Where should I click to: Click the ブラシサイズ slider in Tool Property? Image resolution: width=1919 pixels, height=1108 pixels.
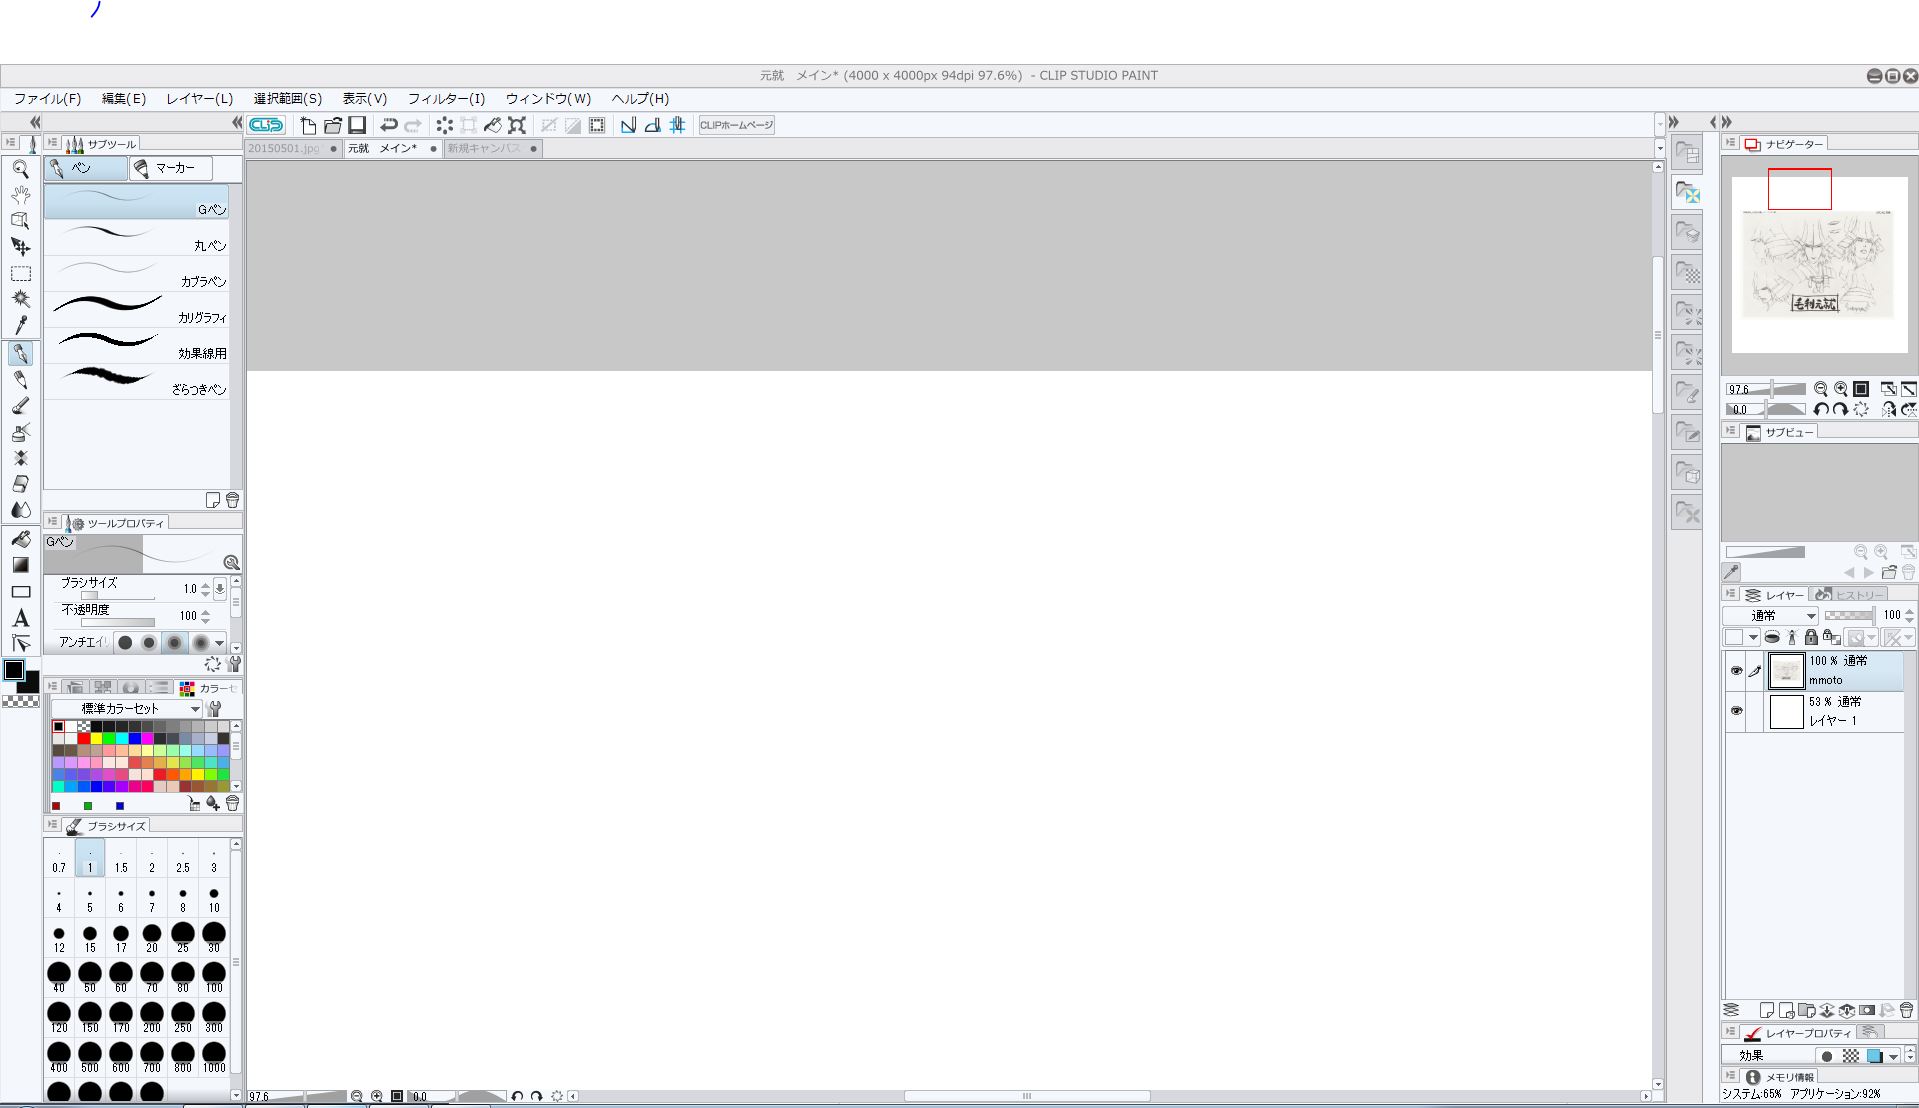[118, 596]
